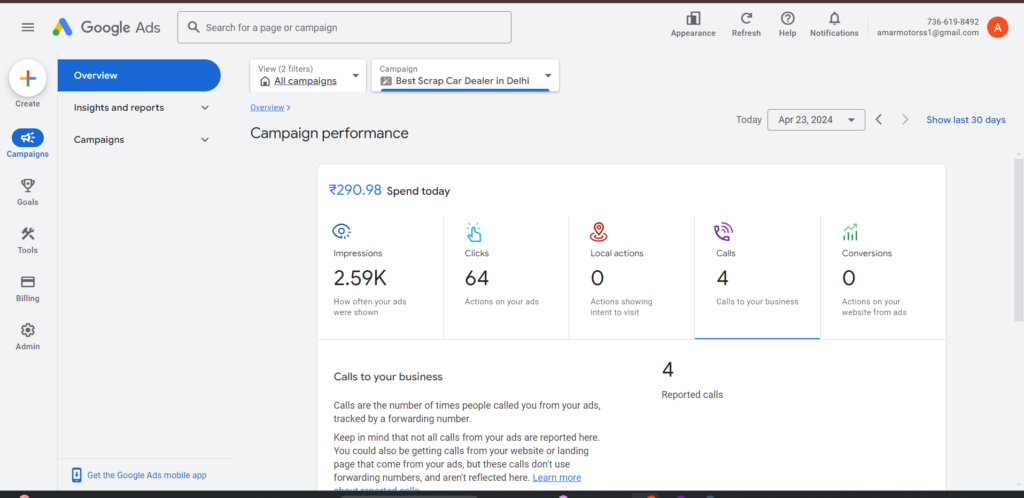
Task: Select the Overview sidebar item
Action: click(139, 76)
